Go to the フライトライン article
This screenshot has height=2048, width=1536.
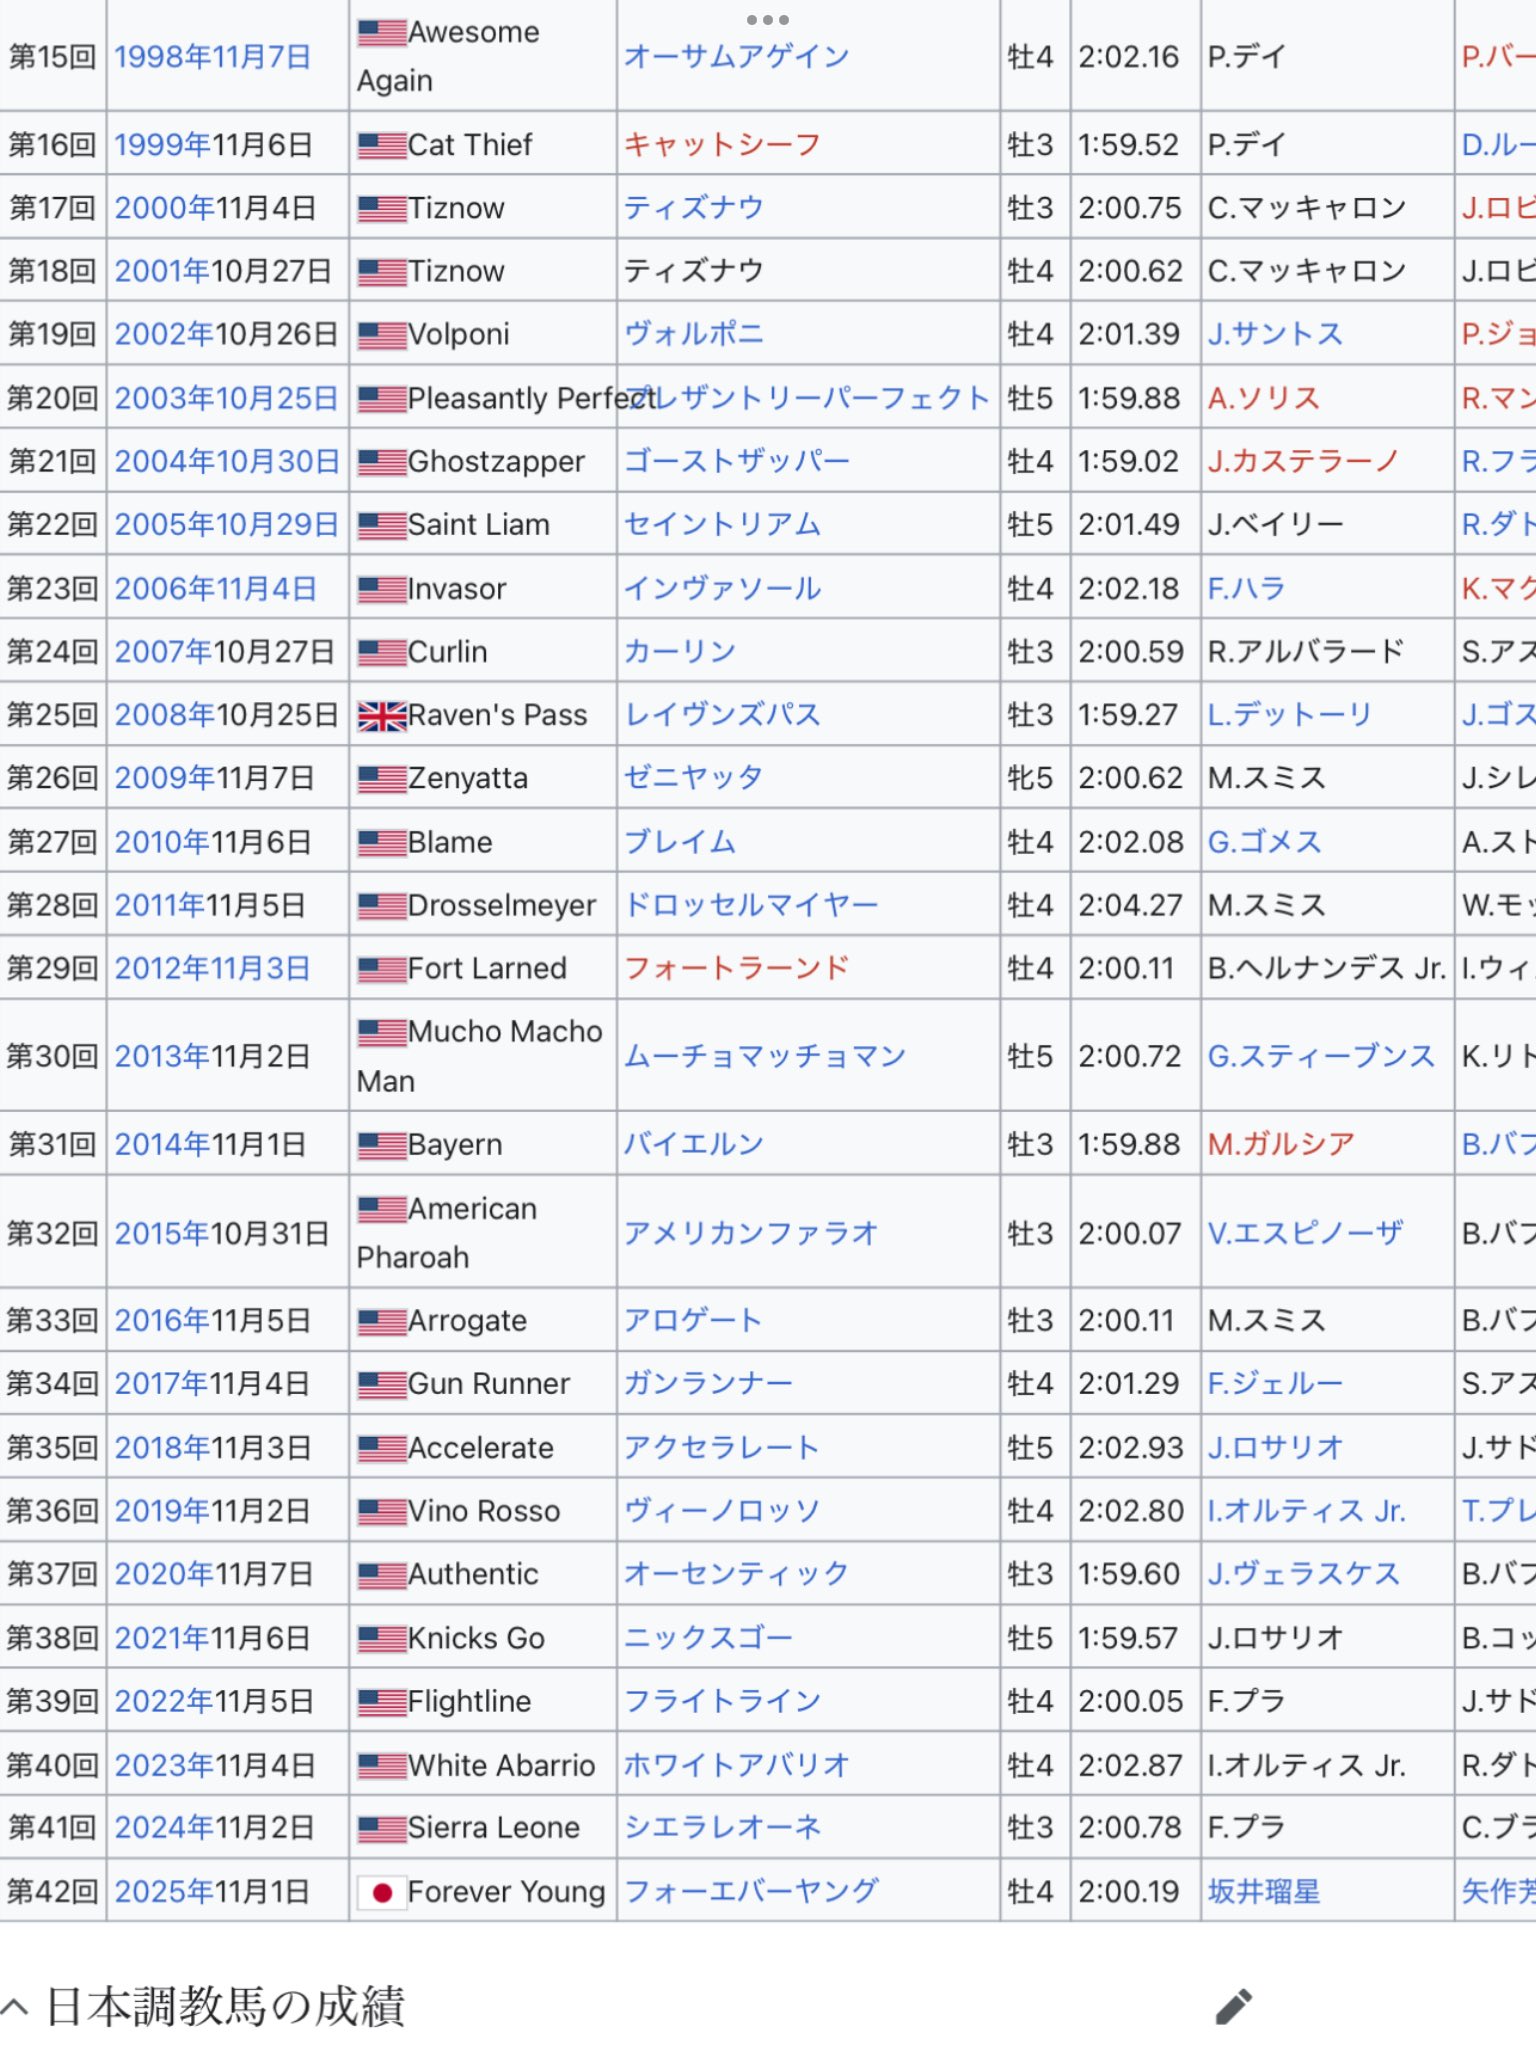click(722, 1701)
